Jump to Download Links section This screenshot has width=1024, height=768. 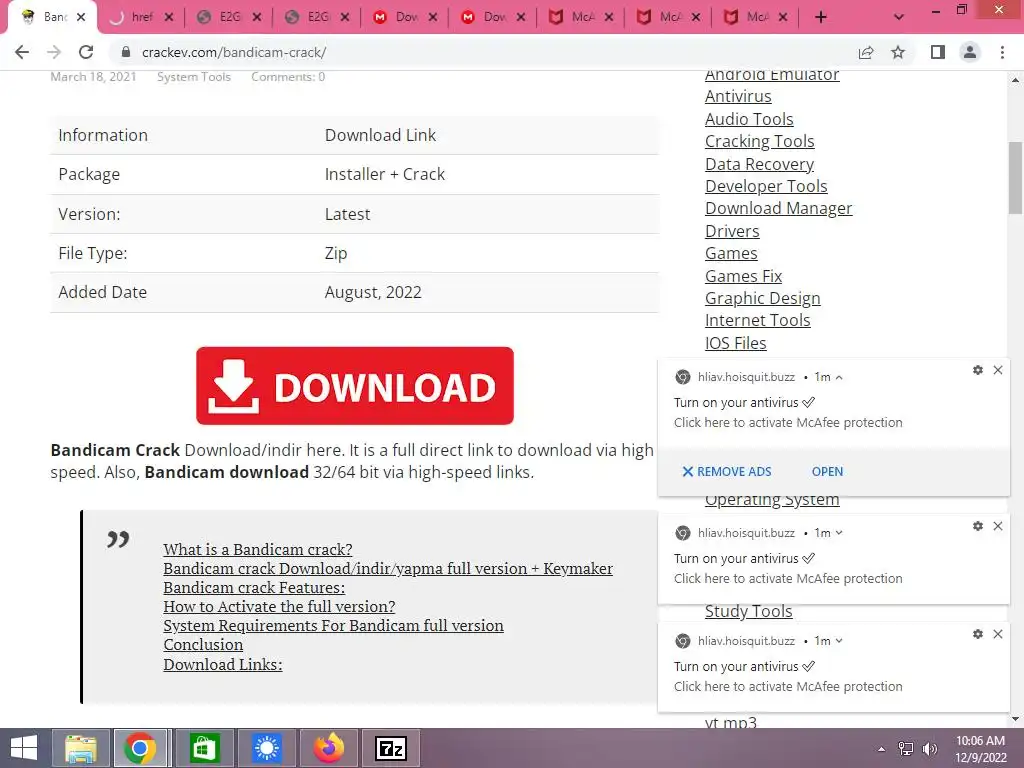tap(223, 665)
